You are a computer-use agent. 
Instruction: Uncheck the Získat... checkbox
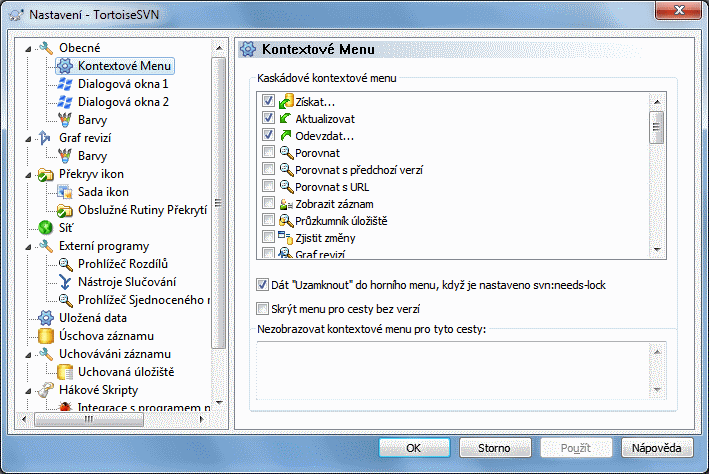coord(268,101)
